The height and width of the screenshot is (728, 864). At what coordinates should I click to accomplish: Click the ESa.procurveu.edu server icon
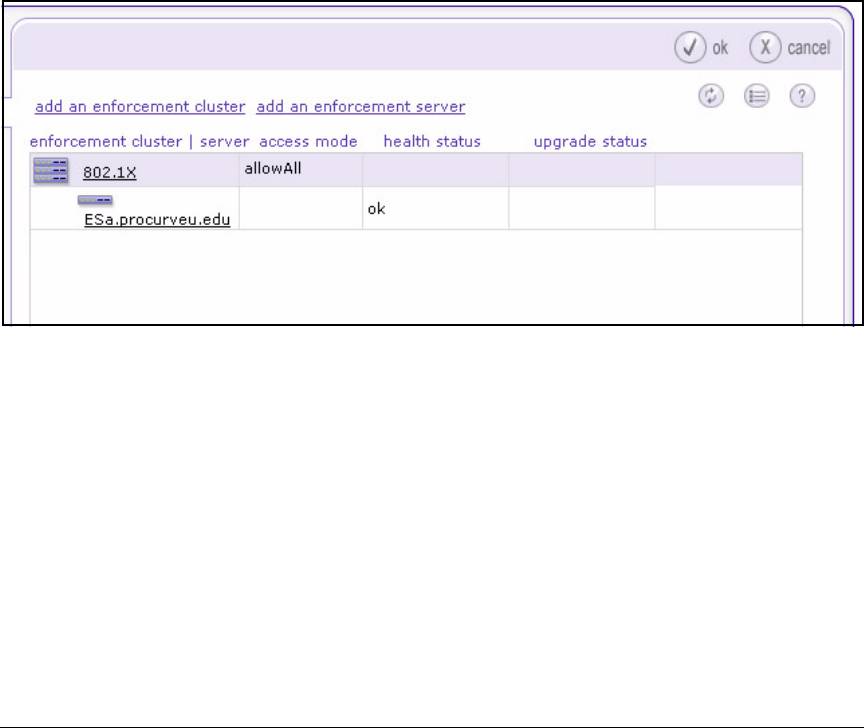pyautogui.click(x=95, y=200)
